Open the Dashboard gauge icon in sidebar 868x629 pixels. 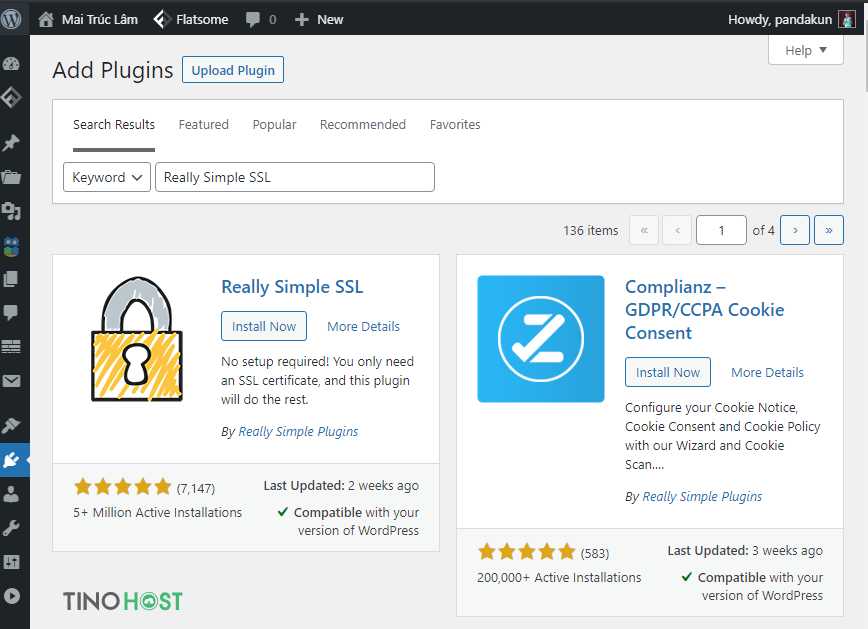point(11,64)
